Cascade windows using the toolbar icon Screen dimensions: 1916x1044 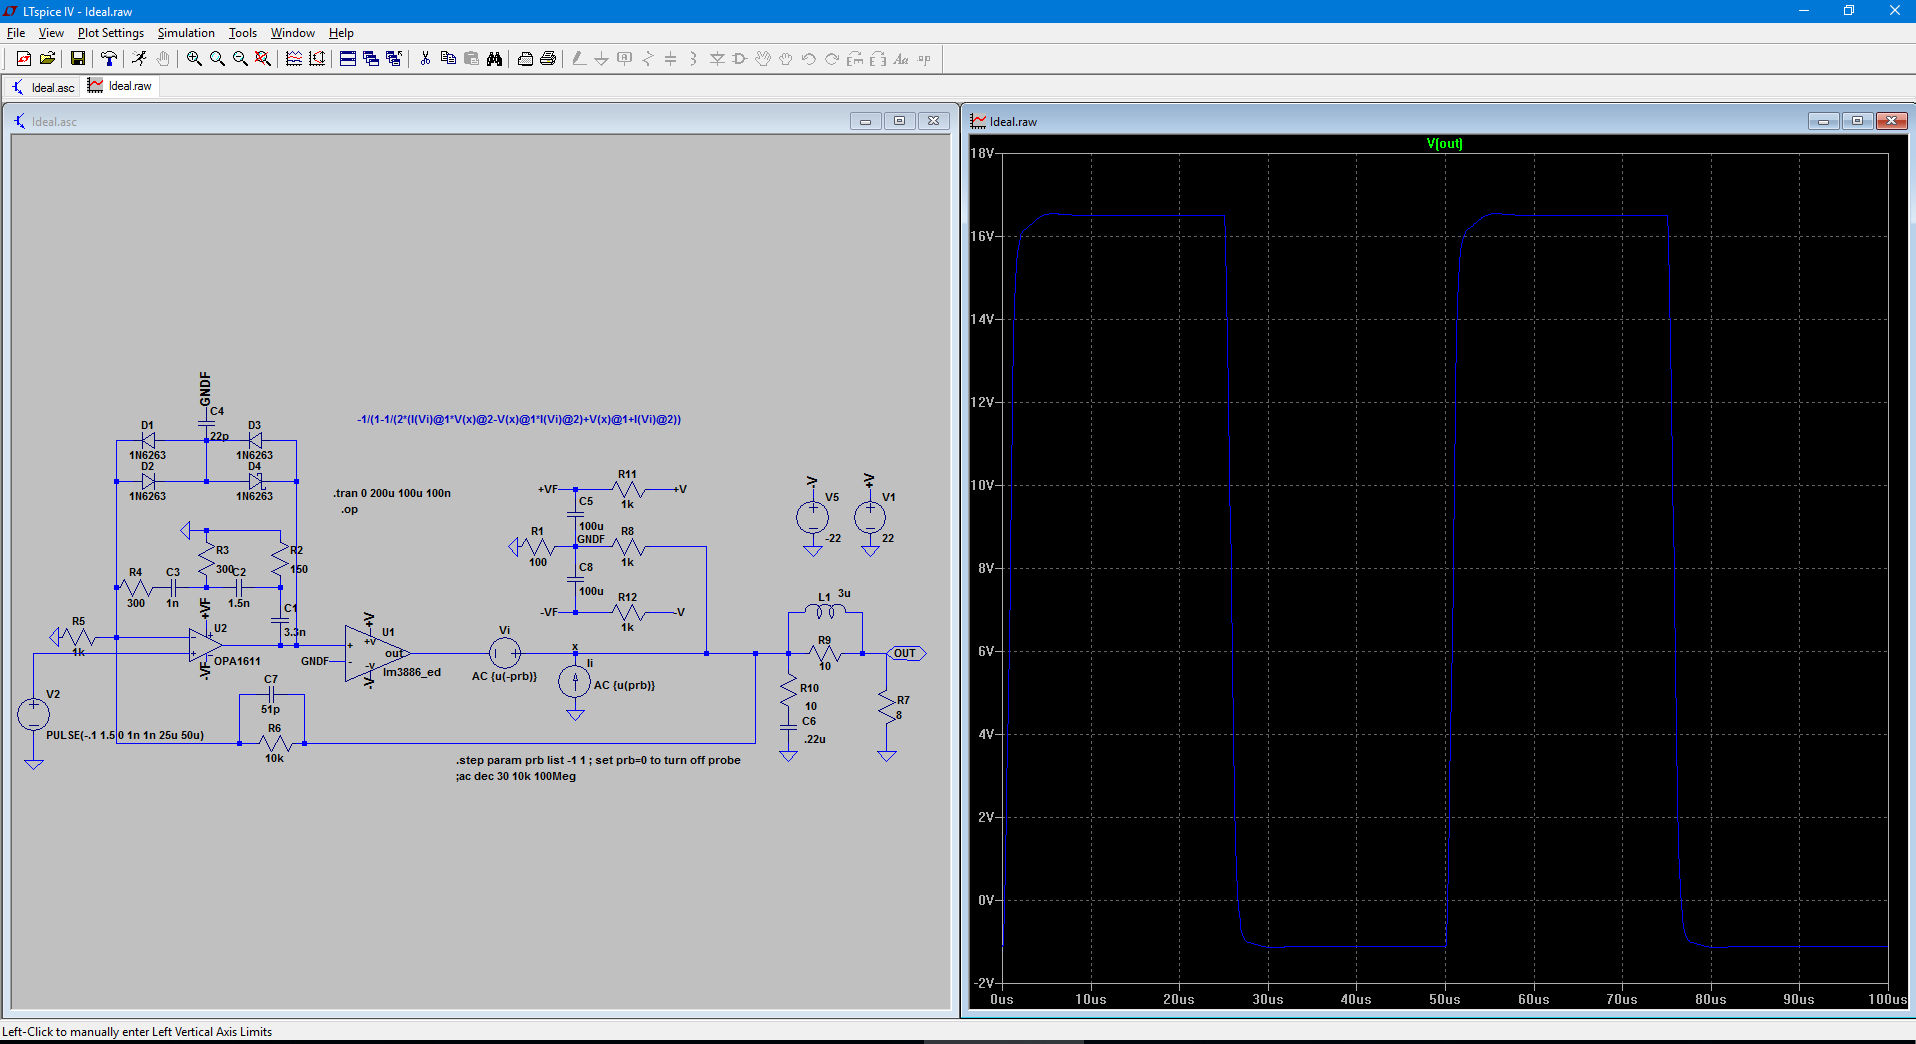(x=371, y=59)
